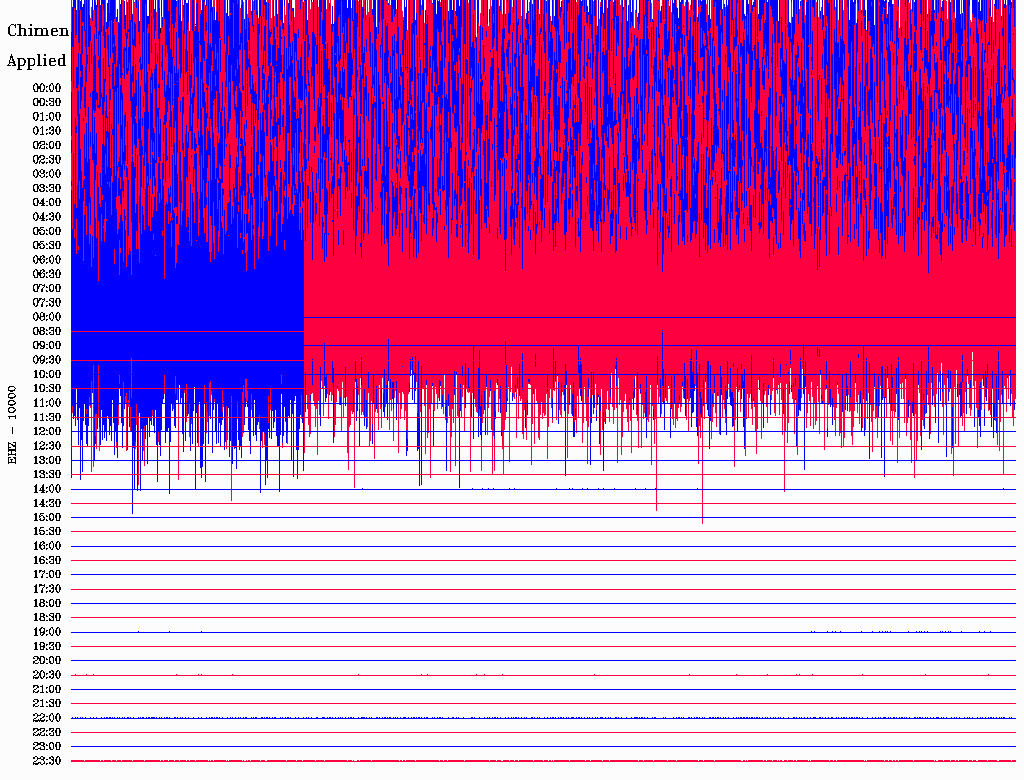This screenshot has height=780, width=1024.
Task: Select the 05:00 time label
Action: (47, 231)
